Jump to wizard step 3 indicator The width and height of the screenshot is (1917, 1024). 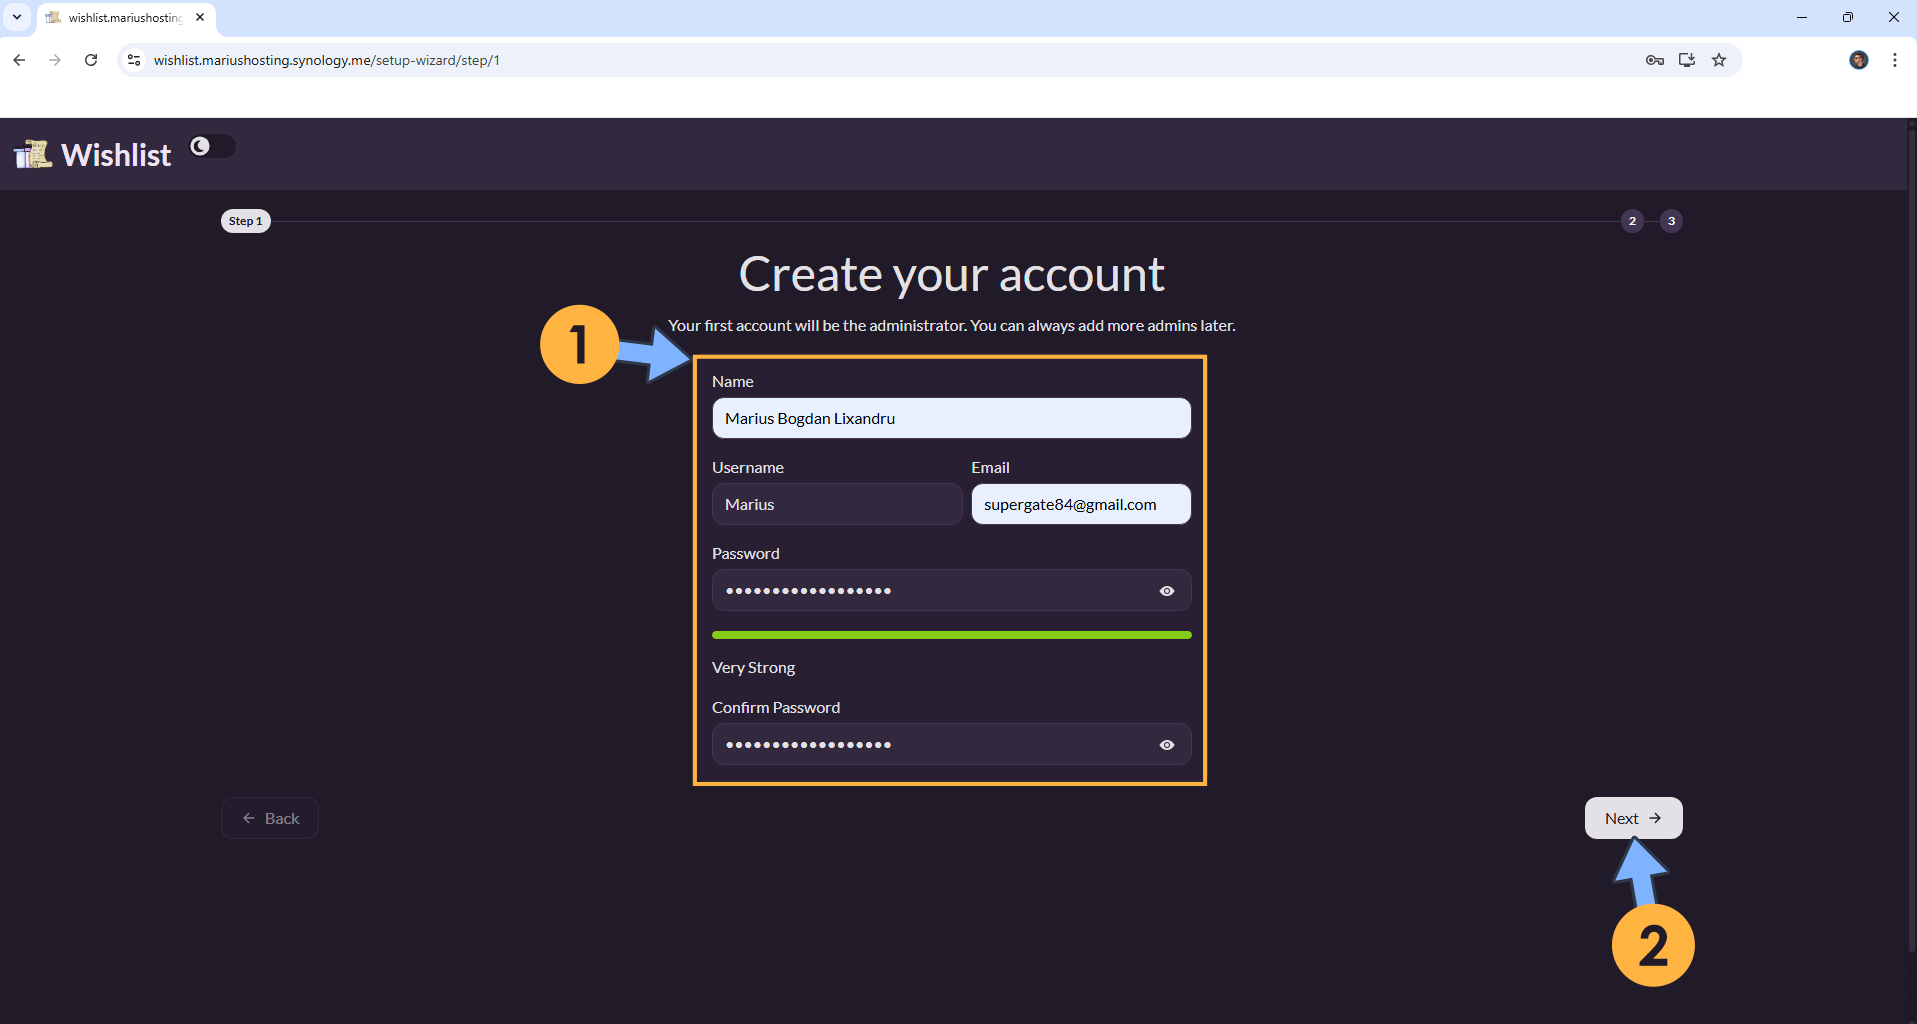1671,221
